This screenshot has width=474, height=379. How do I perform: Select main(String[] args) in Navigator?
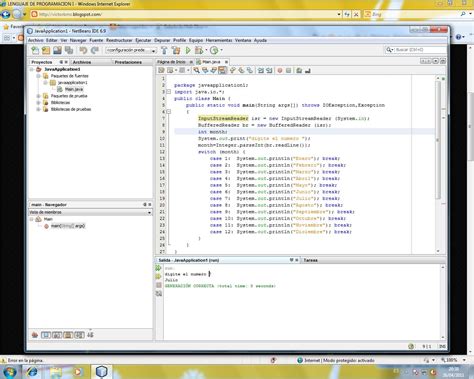tap(68, 226)
